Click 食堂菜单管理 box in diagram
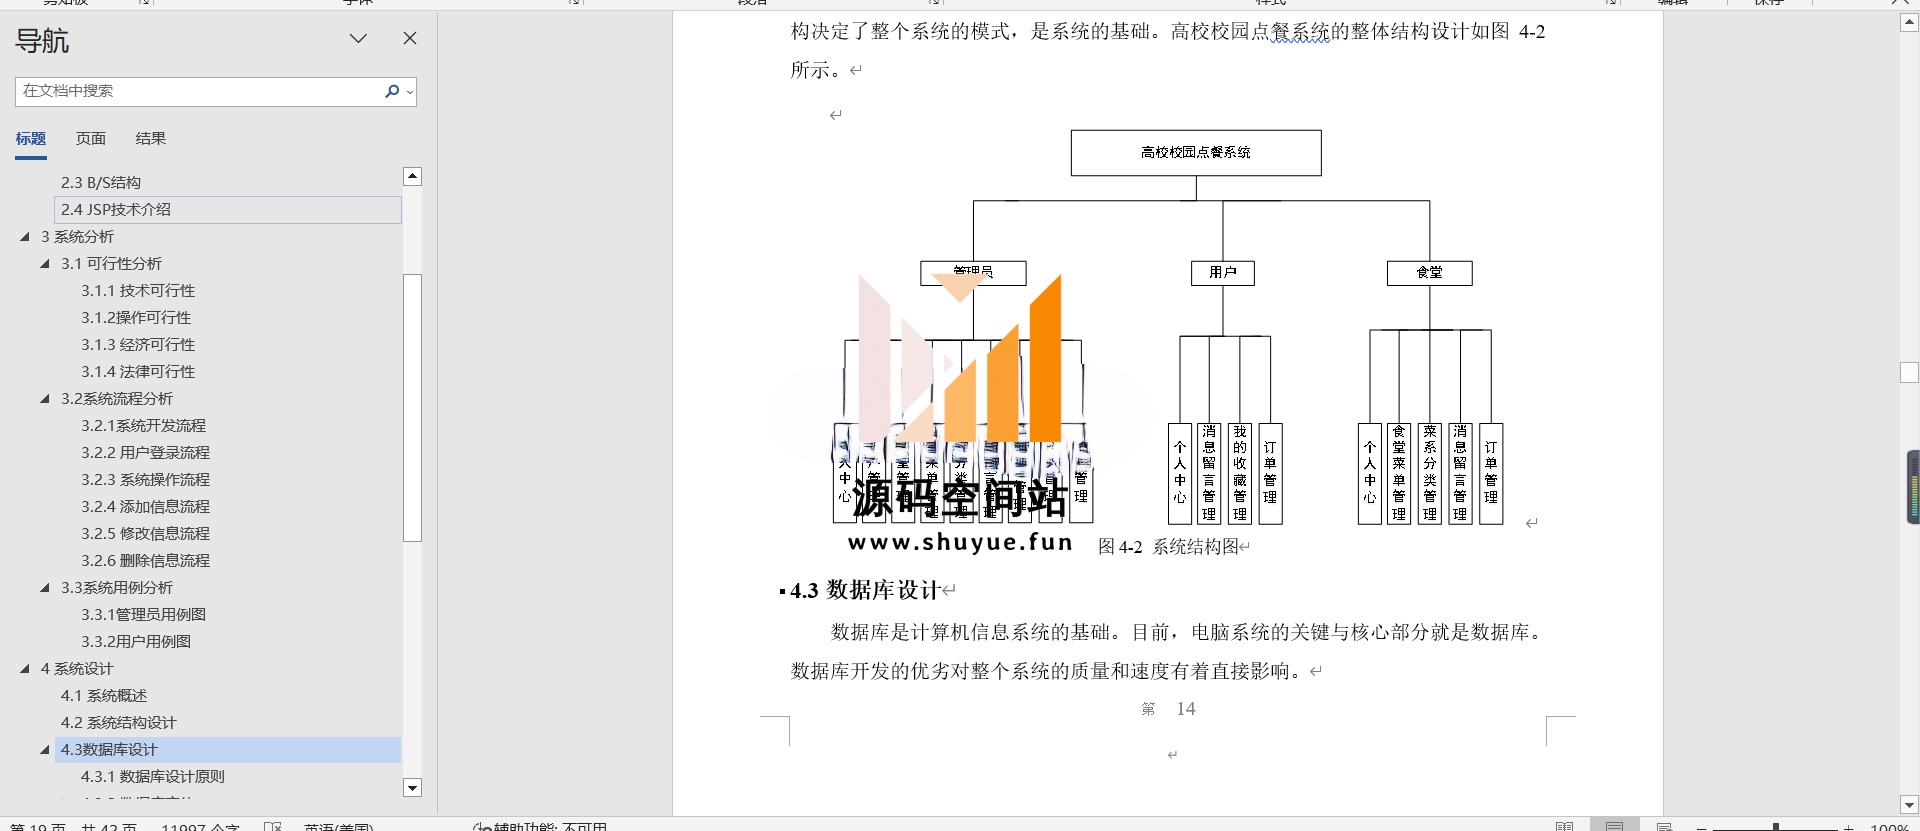This screenshot has height=831, width=1920. (1399, 474)
